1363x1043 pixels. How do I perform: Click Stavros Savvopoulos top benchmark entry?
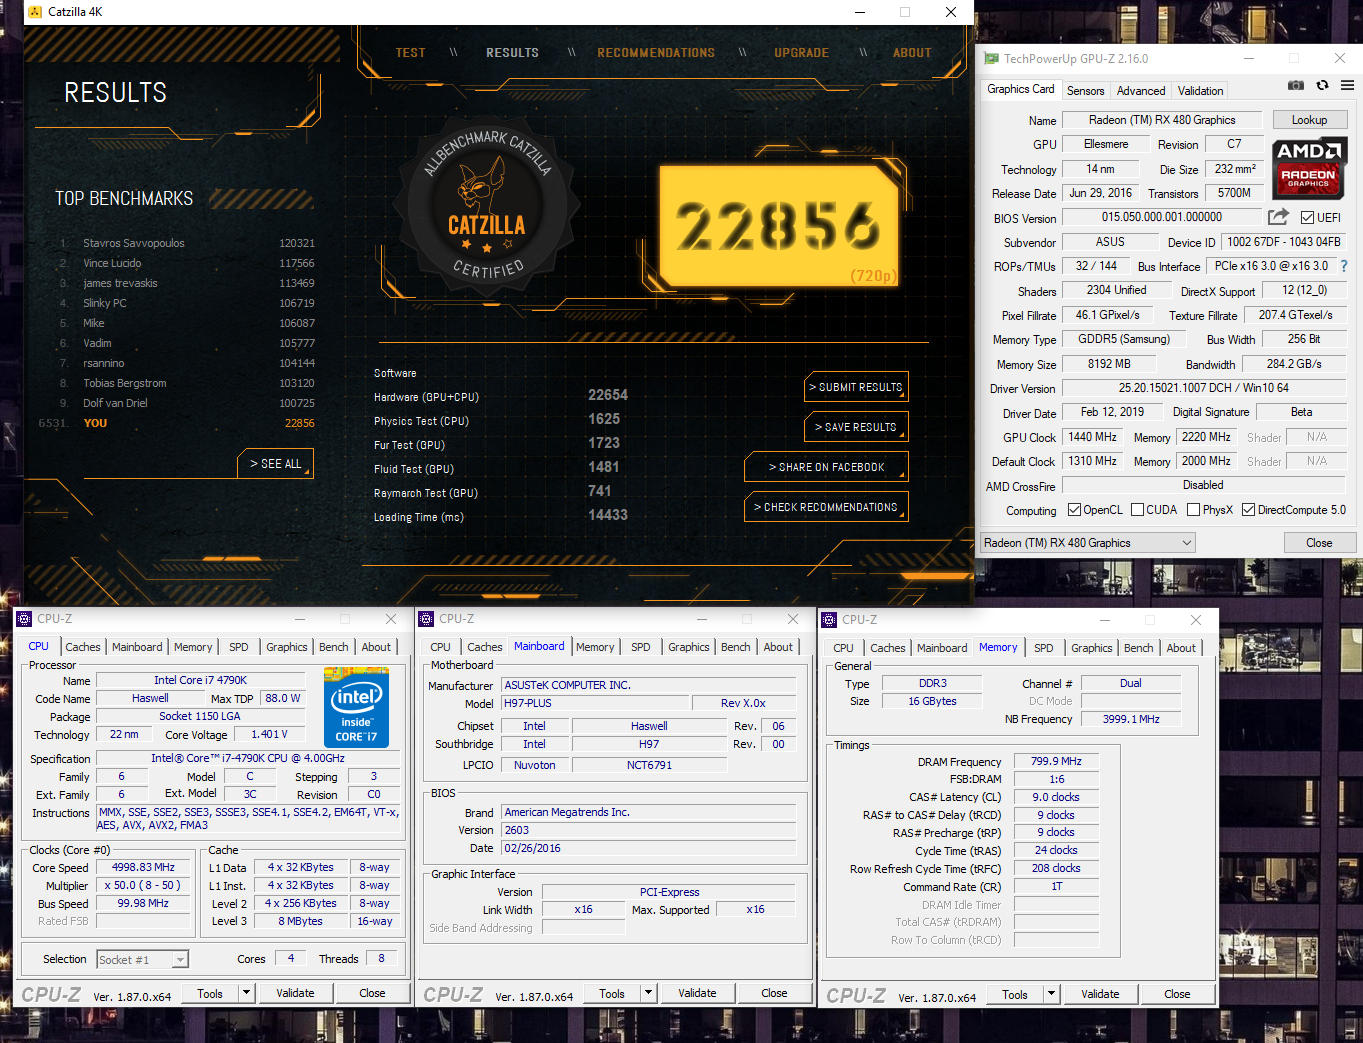[x=187, y=243]
